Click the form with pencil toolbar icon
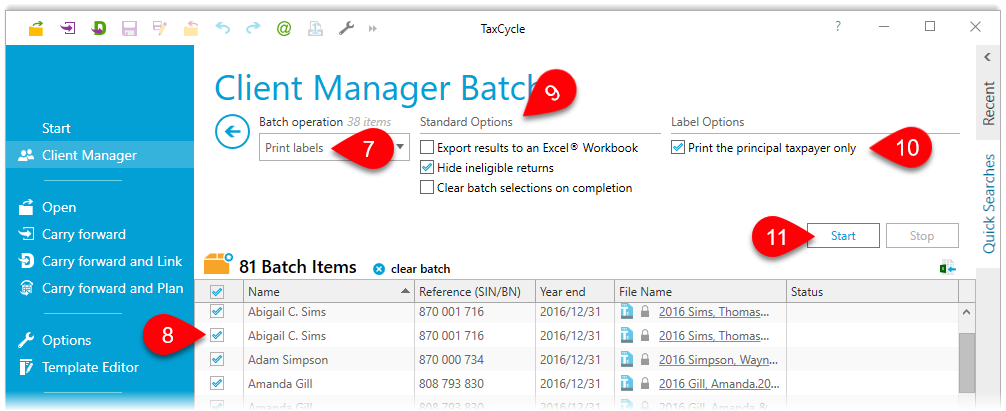This screenshot has height=411, width=1006. click(160, 28)
